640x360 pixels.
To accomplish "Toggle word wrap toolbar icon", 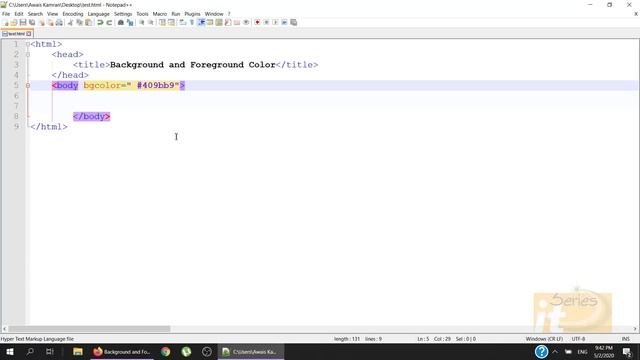I will [x=182, y=23].
